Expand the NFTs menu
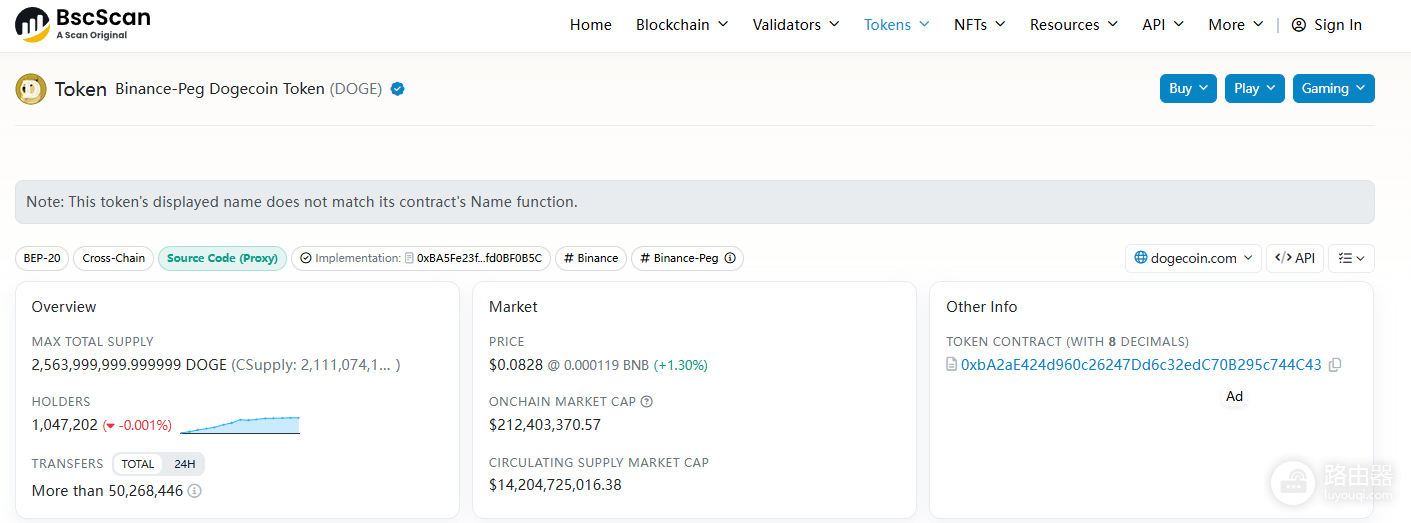The height and width of the screenshot is (523, 1411). (980, 25)
